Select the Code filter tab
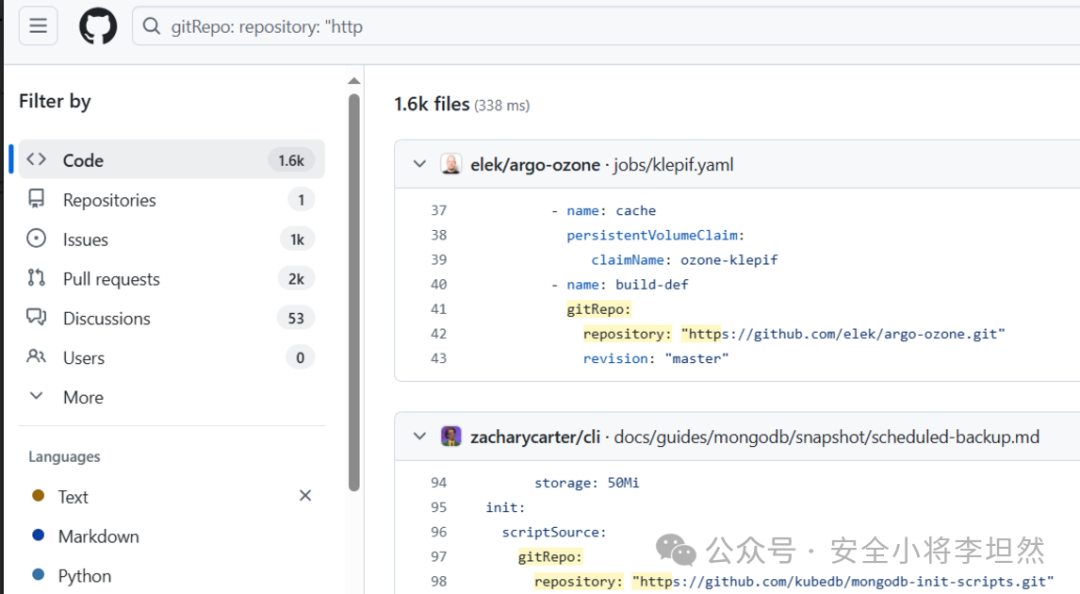Screen dimensions: 1080x594 coord(172,160)
